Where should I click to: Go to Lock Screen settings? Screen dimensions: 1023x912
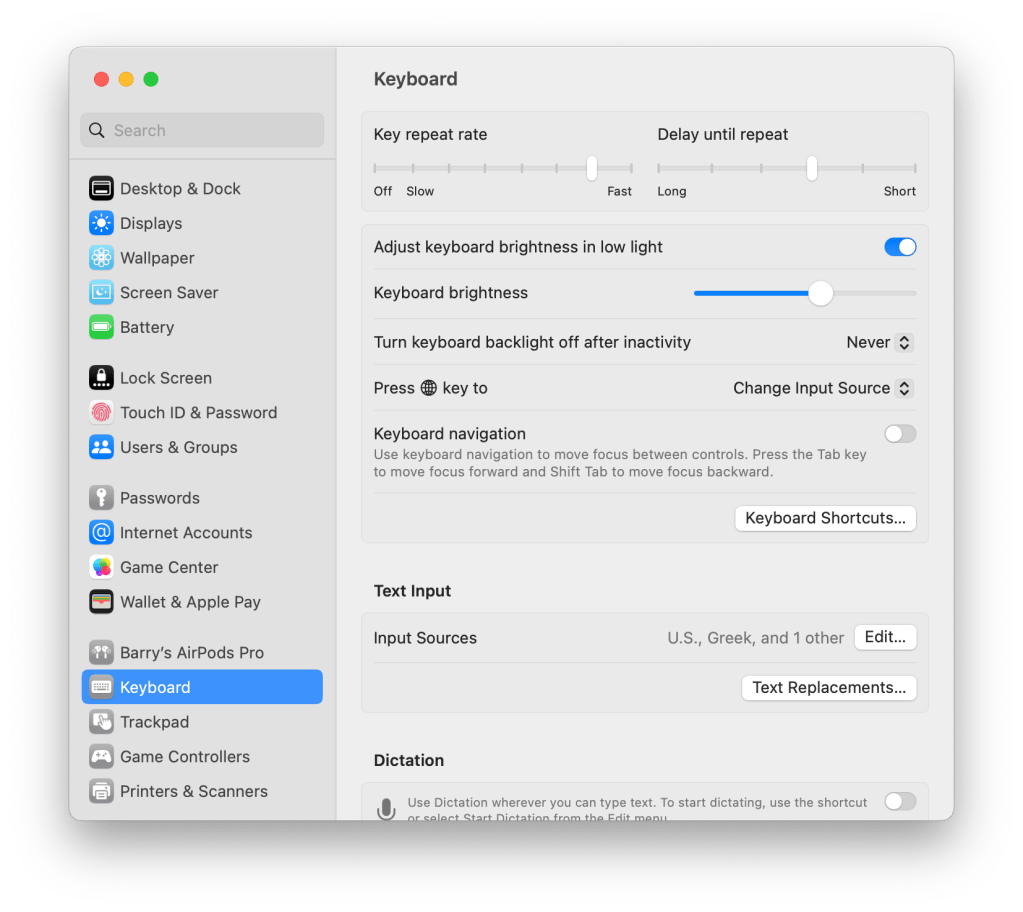[x=165, y=378]
